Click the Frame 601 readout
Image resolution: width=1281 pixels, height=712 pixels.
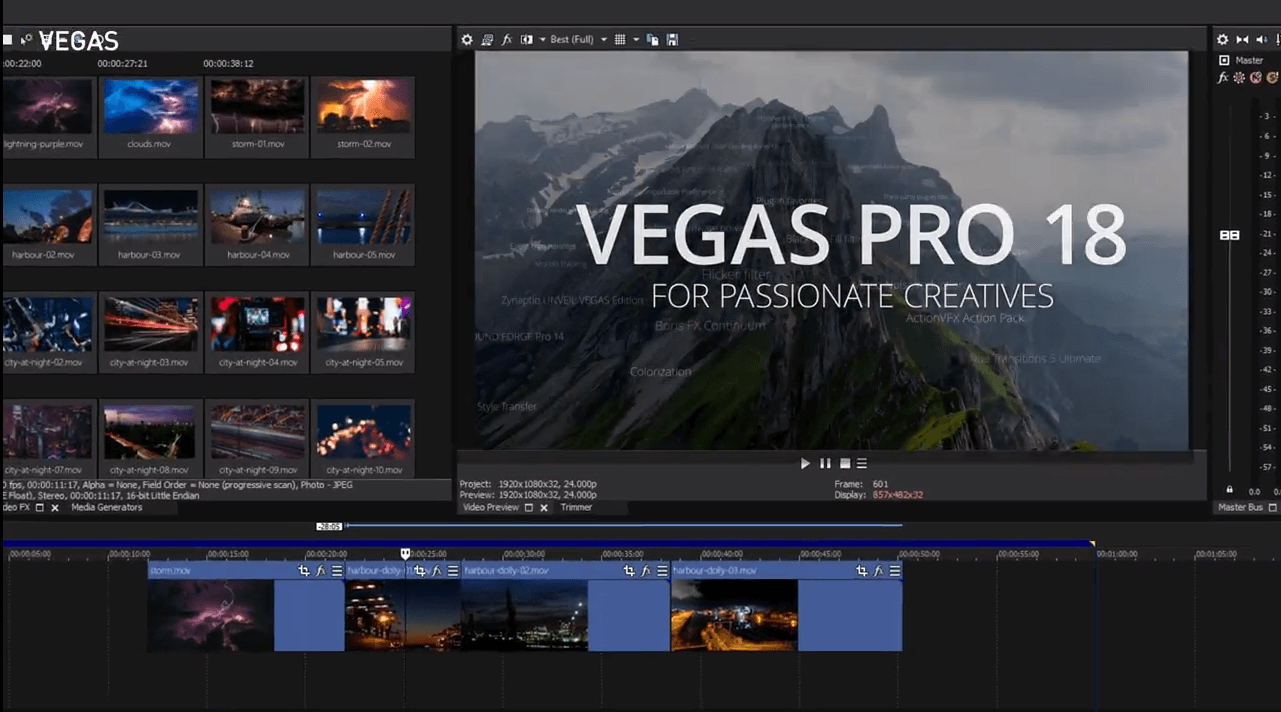[x=861, y=484]
